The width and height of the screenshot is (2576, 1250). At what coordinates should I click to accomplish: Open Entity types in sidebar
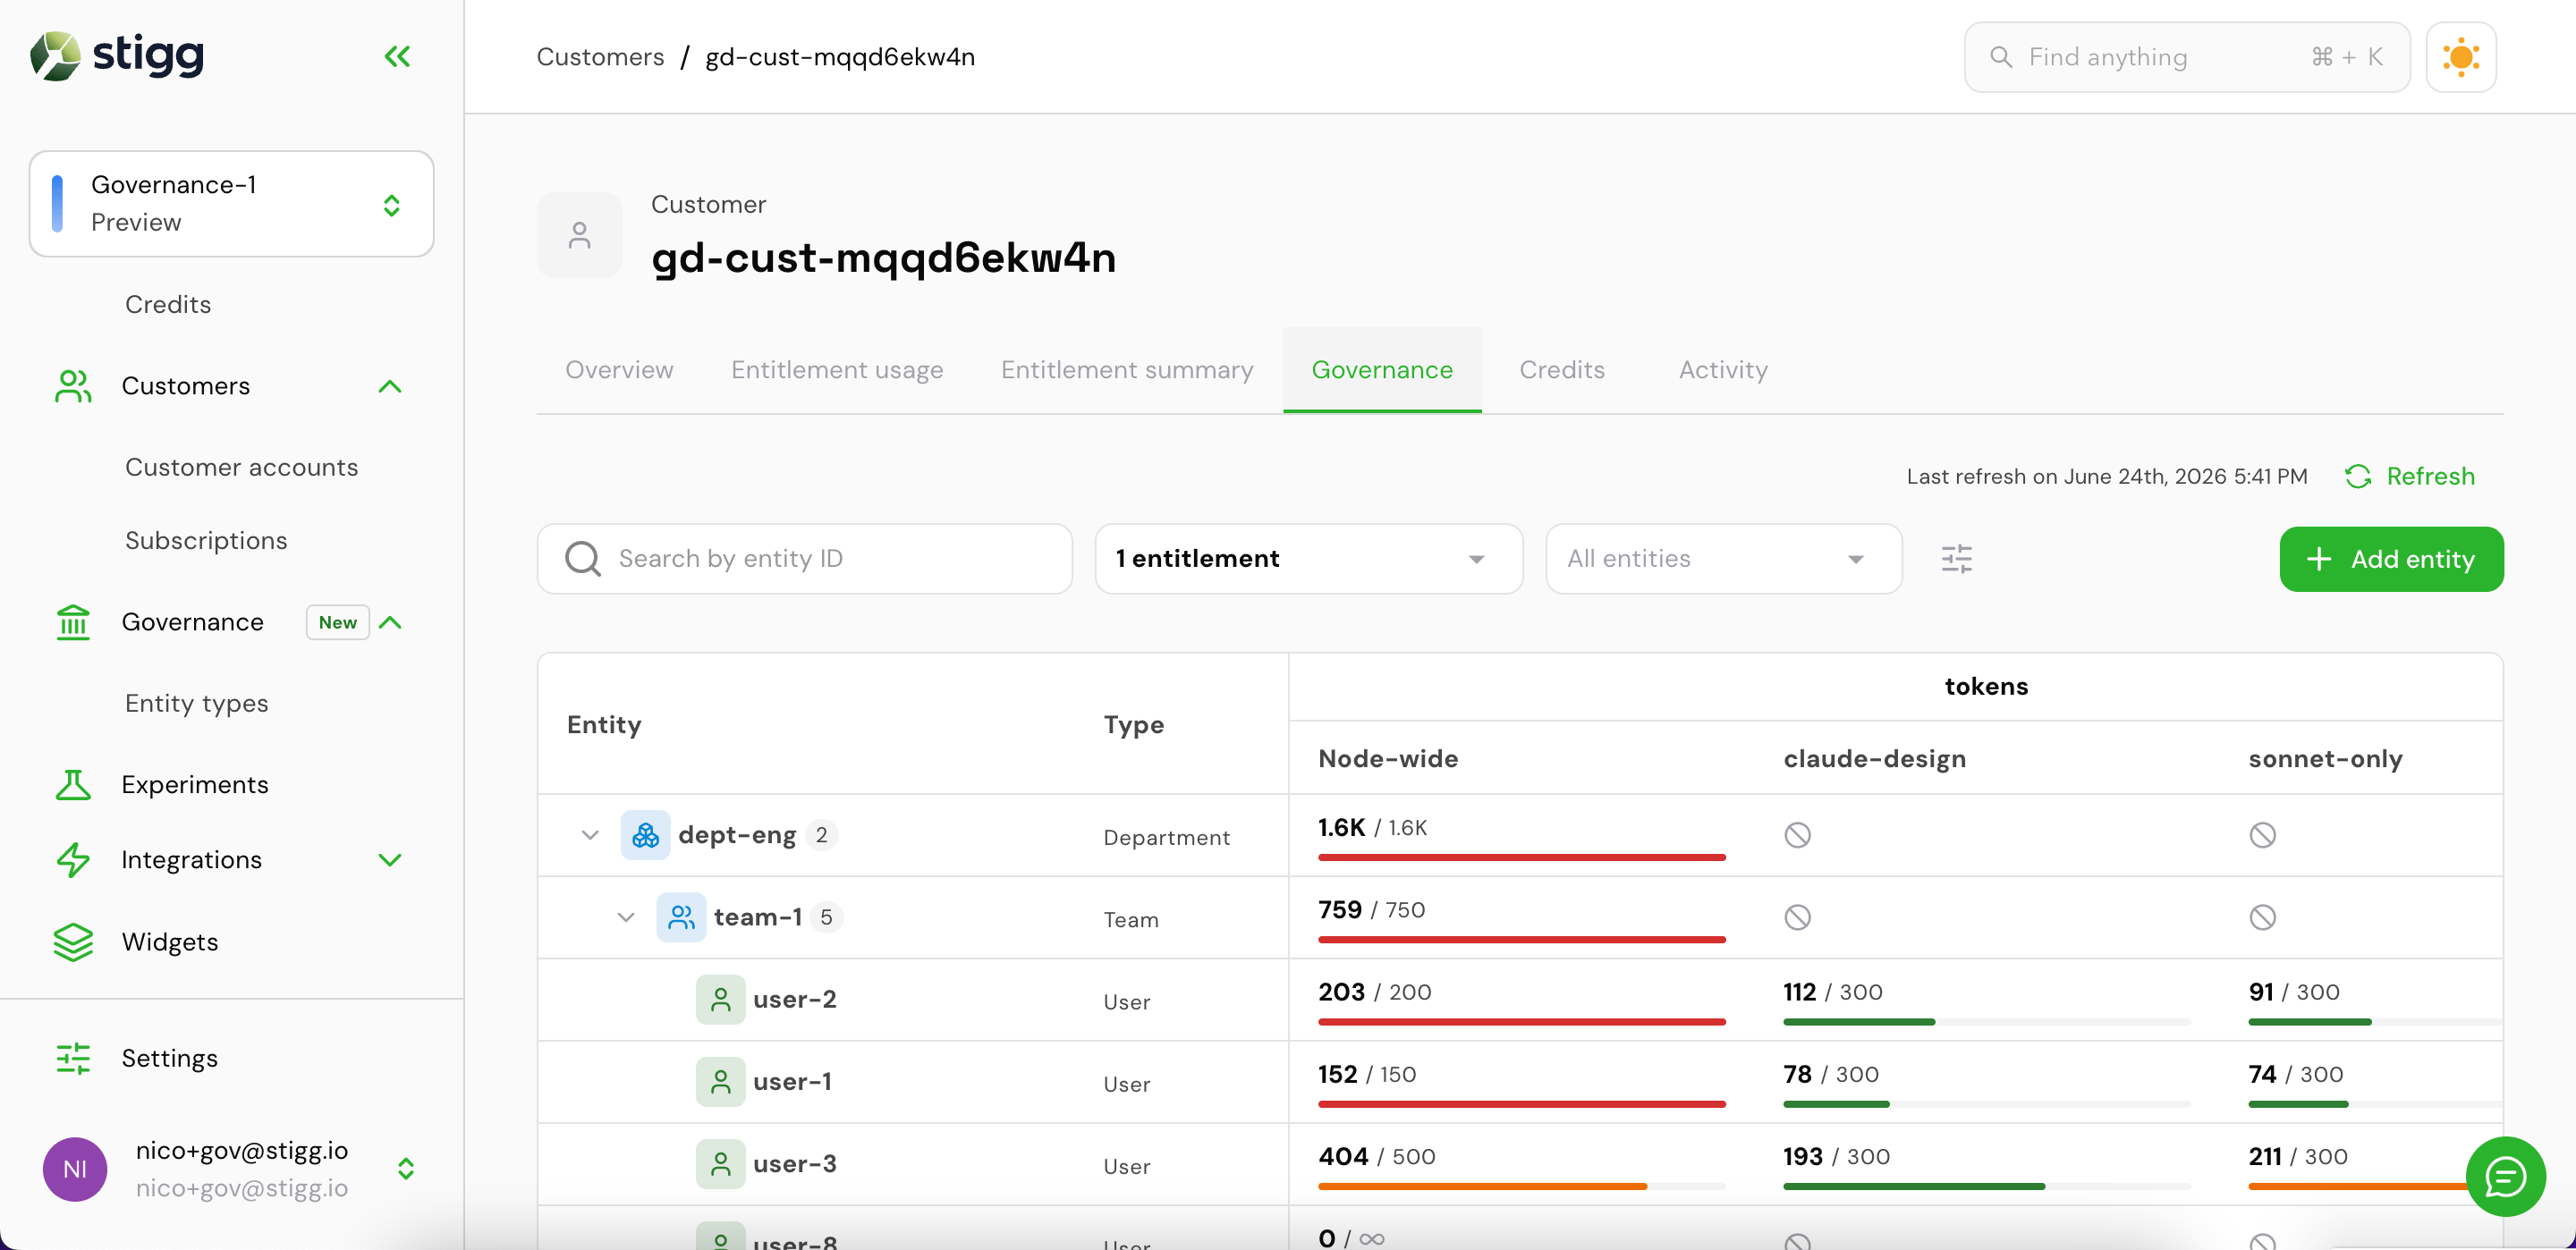tap(197, 704)
